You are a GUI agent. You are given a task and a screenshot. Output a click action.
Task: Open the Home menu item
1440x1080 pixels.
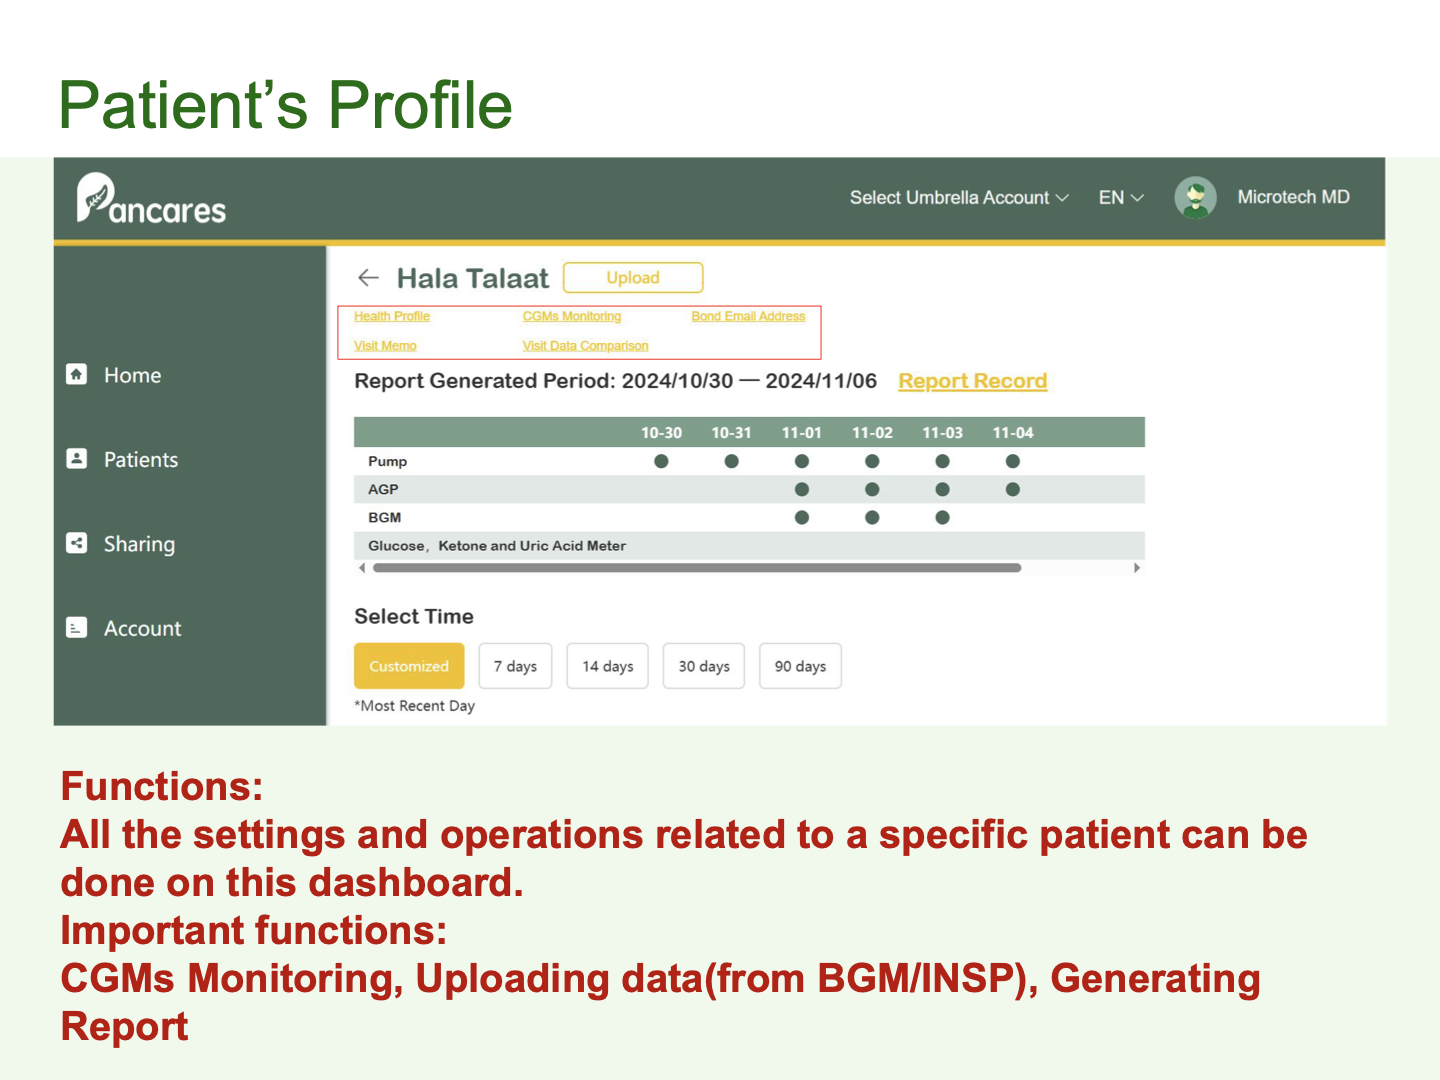tap(132, 375)
